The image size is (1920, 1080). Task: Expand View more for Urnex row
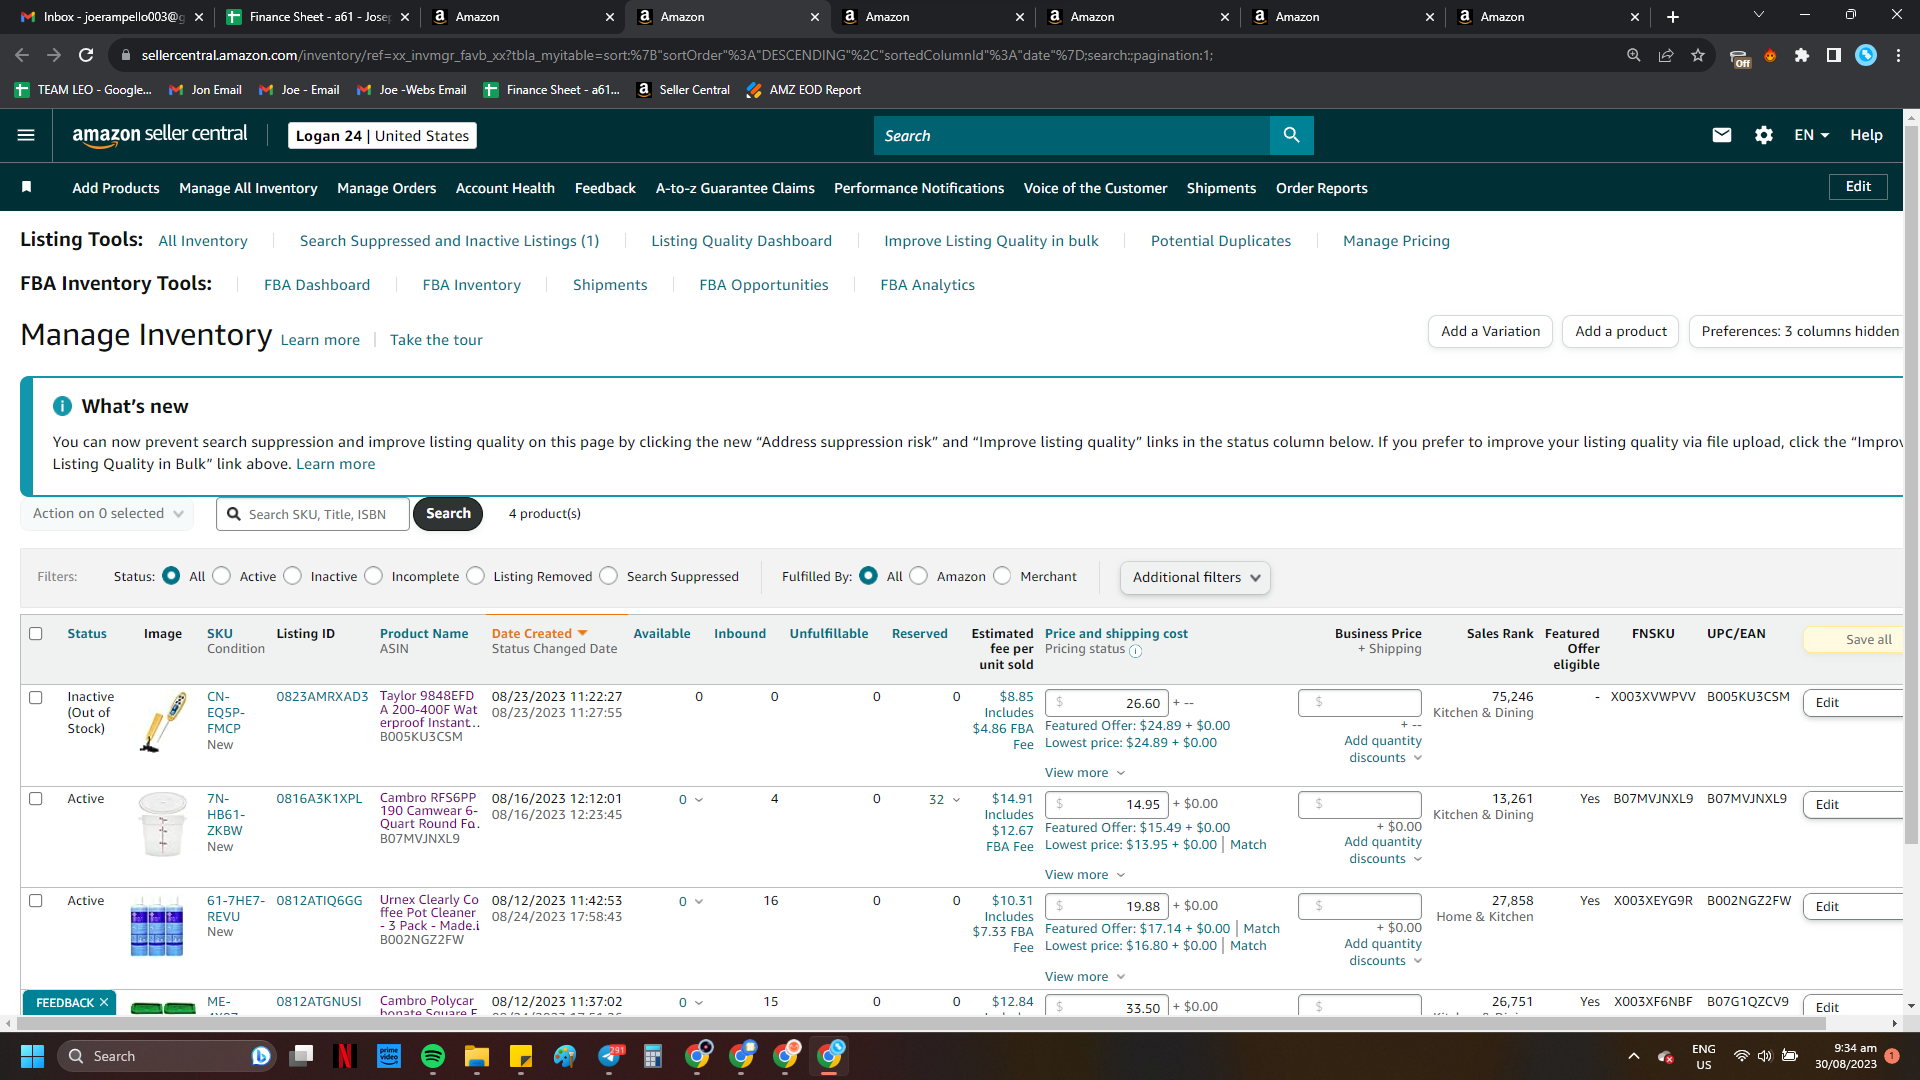(1085, 976)
